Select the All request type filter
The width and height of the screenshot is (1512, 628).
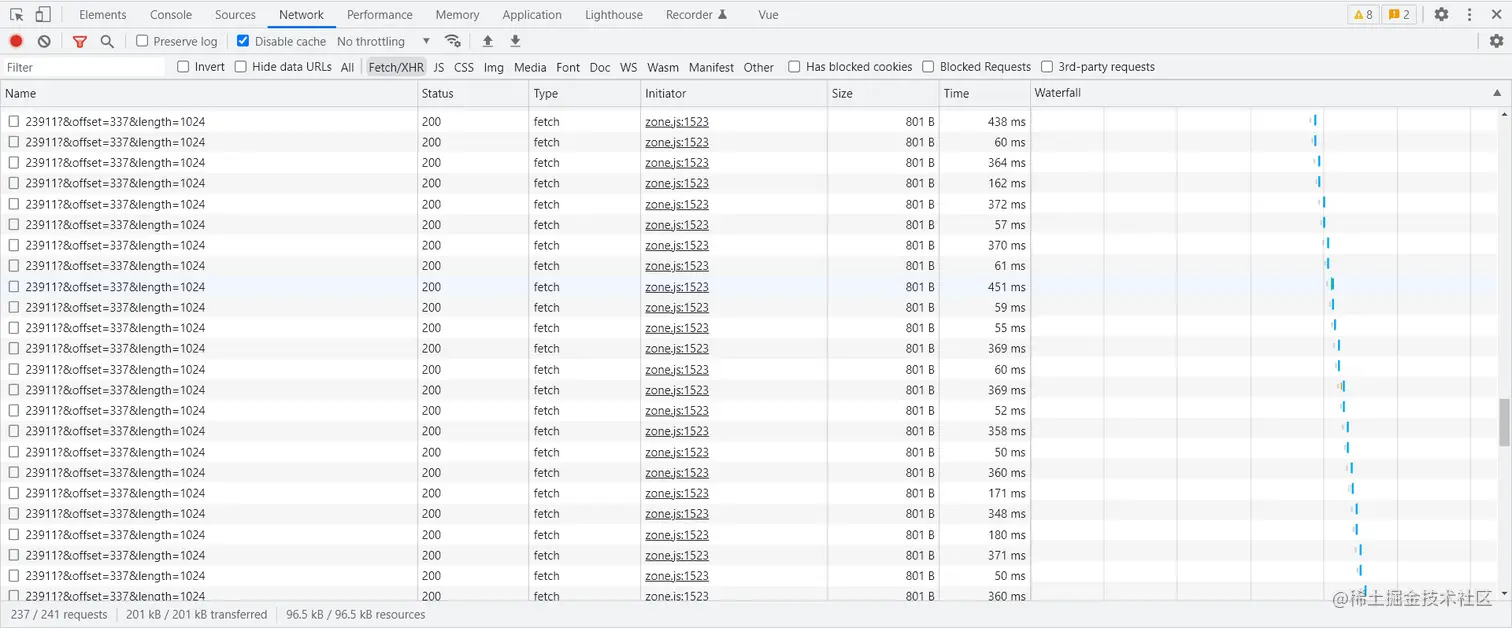347,67
